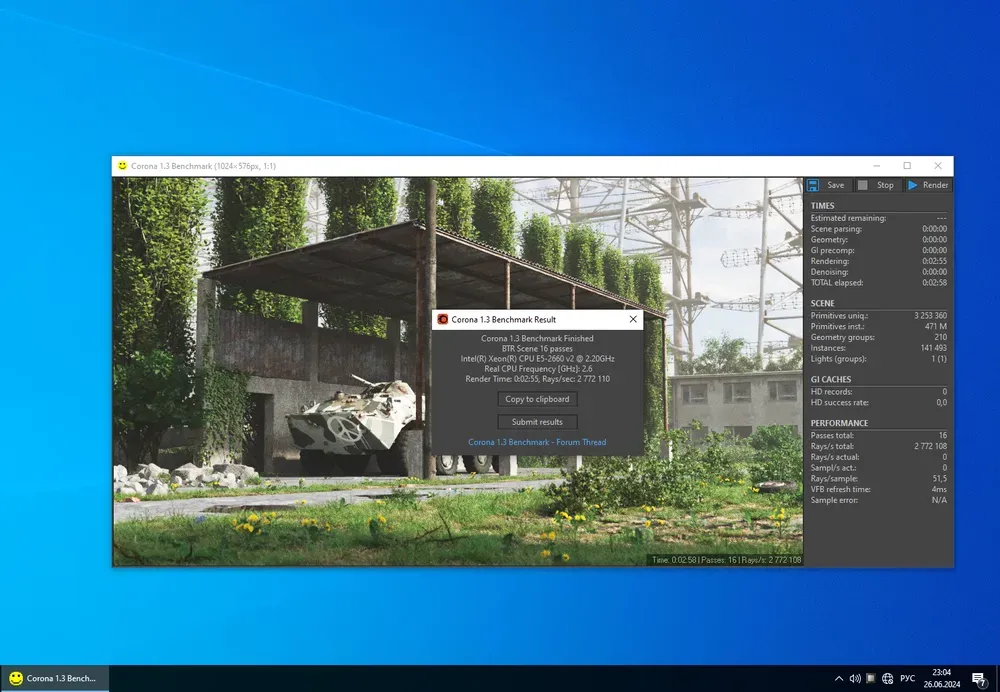The image size is (1000, 692).
Task: Click the Save button with floppy disk icon
Action: coord(826,185)
